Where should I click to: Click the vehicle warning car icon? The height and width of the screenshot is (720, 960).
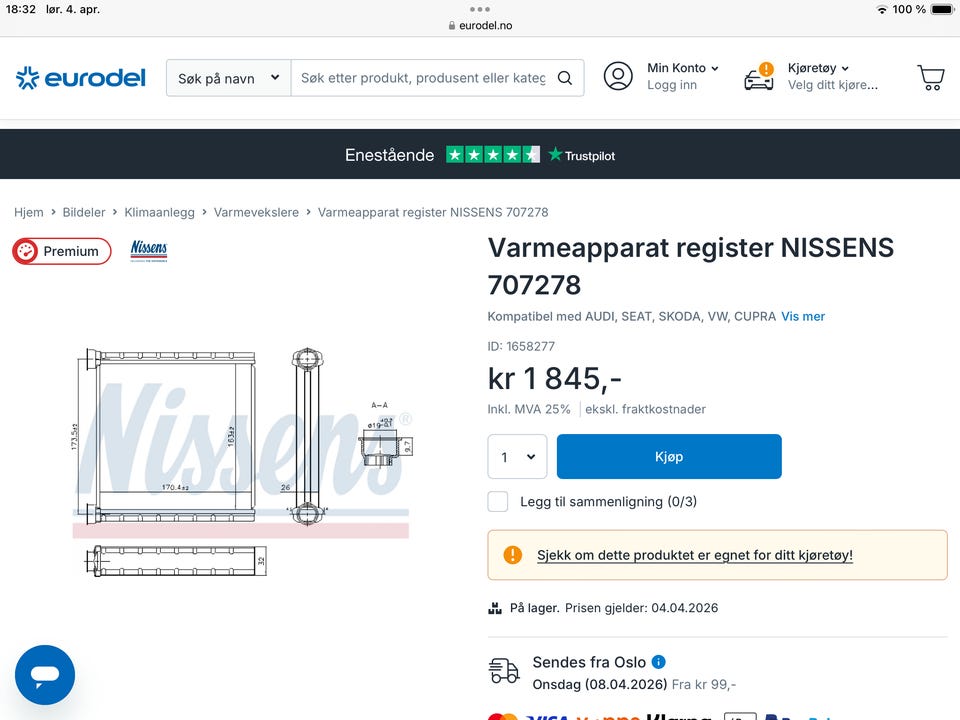[759, 77]
